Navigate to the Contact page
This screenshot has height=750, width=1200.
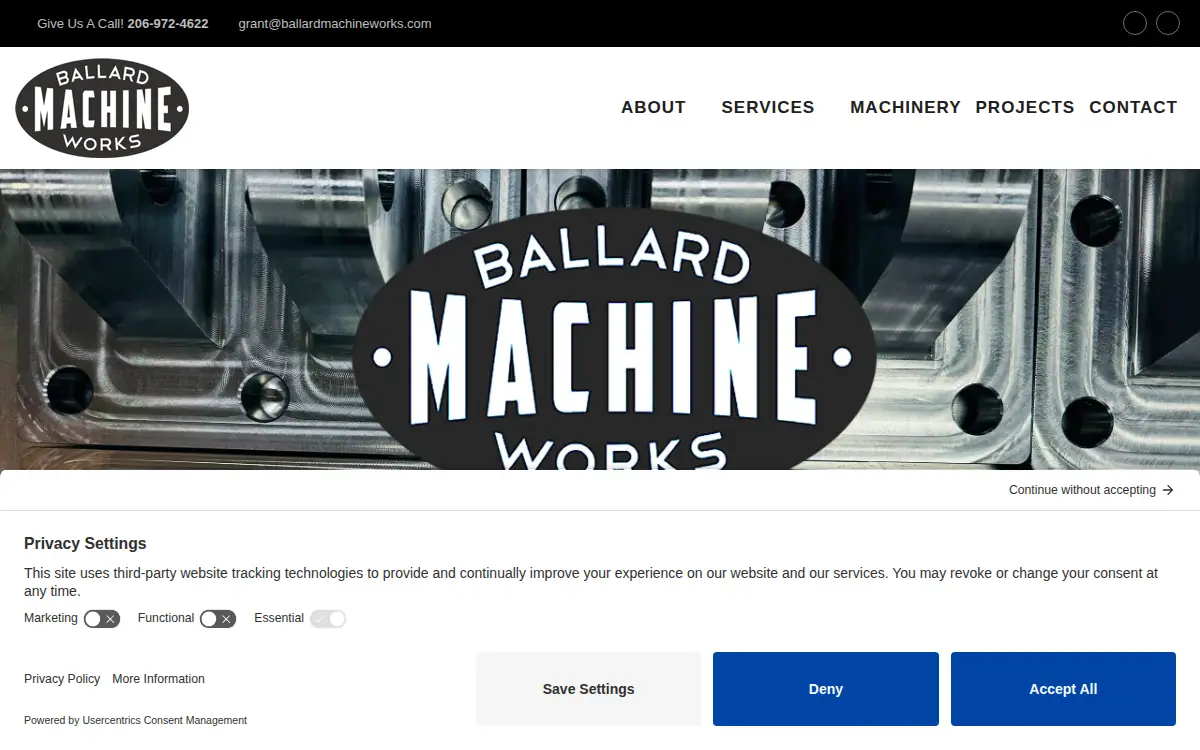1133,107
